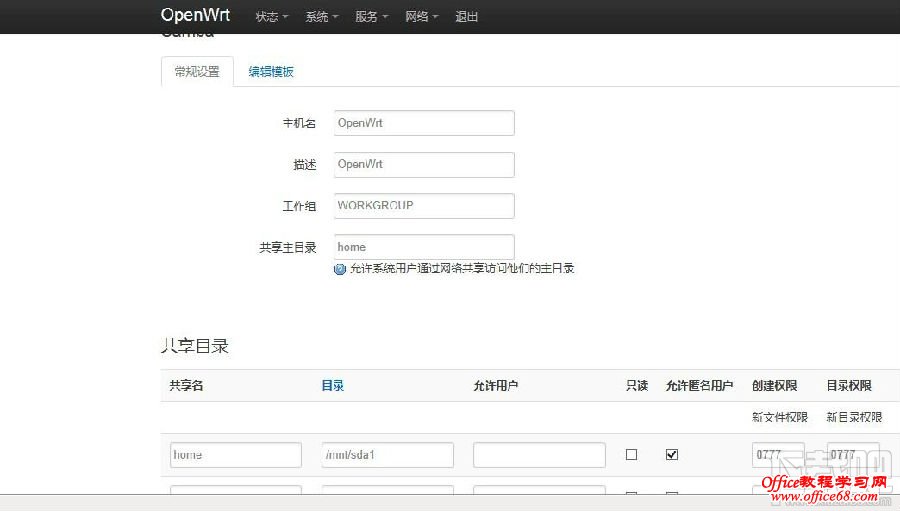This screenshot has height=511, width=900.
Task: Click the 允许匿名用户 column header
Action: coord(699,386)
